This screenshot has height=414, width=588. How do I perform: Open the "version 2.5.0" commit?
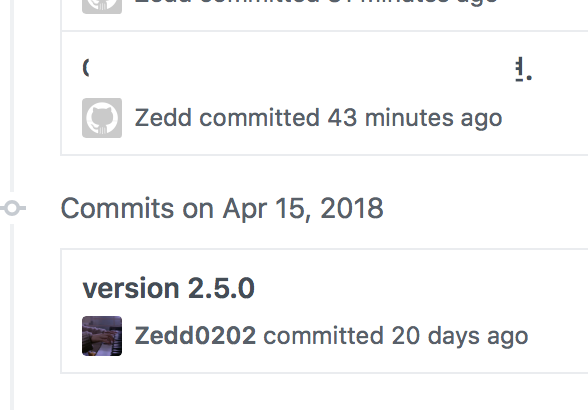(x=168, y=289)
